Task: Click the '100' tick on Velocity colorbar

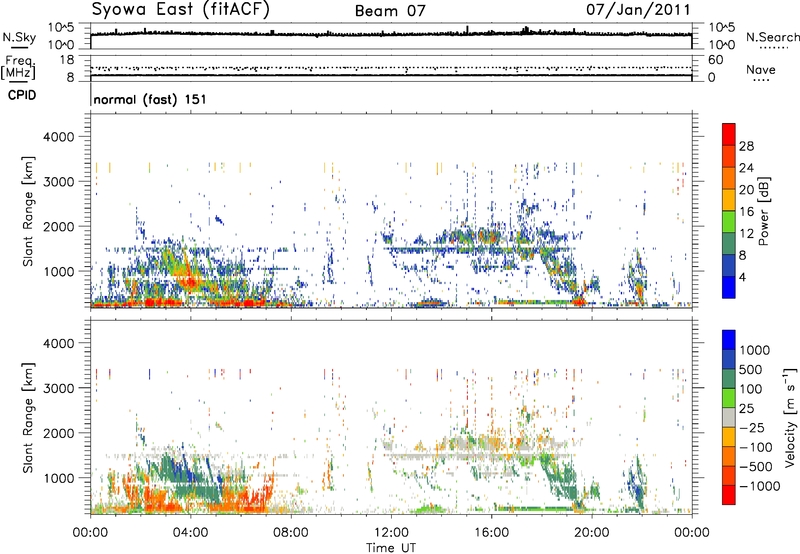Action: pyautogui.click(x=751, y=389)
